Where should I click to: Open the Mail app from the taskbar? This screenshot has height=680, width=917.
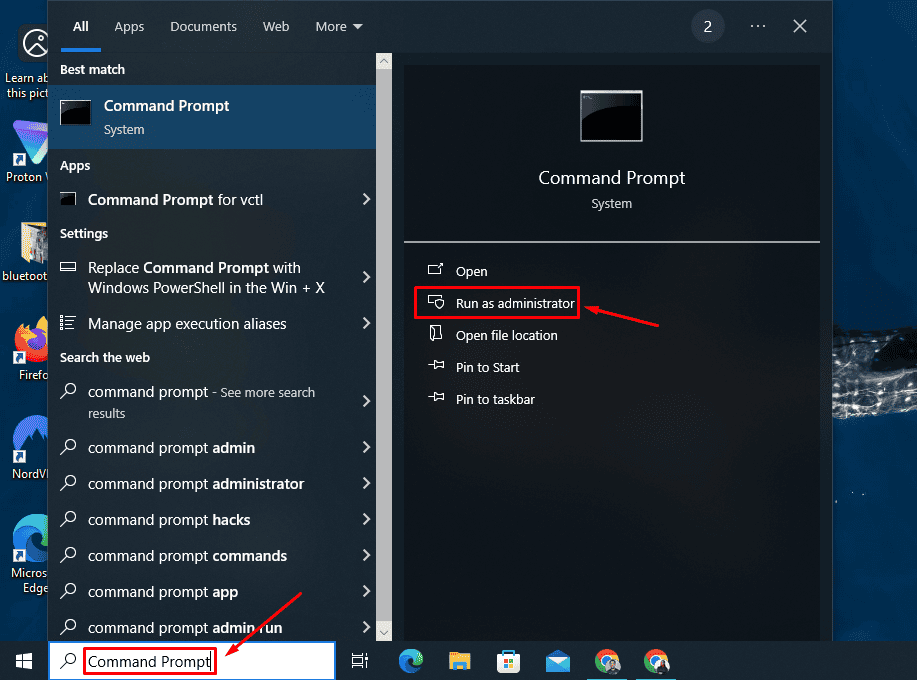[558, 662]
